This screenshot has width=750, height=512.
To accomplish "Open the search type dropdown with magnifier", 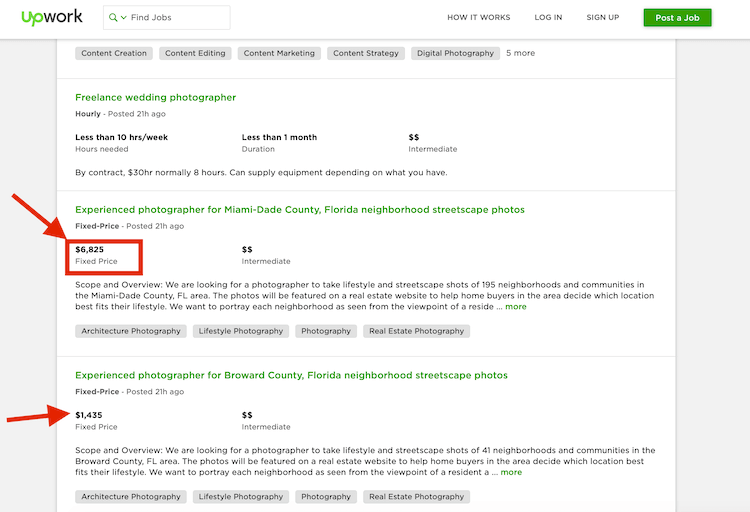I will coord(117,18).
